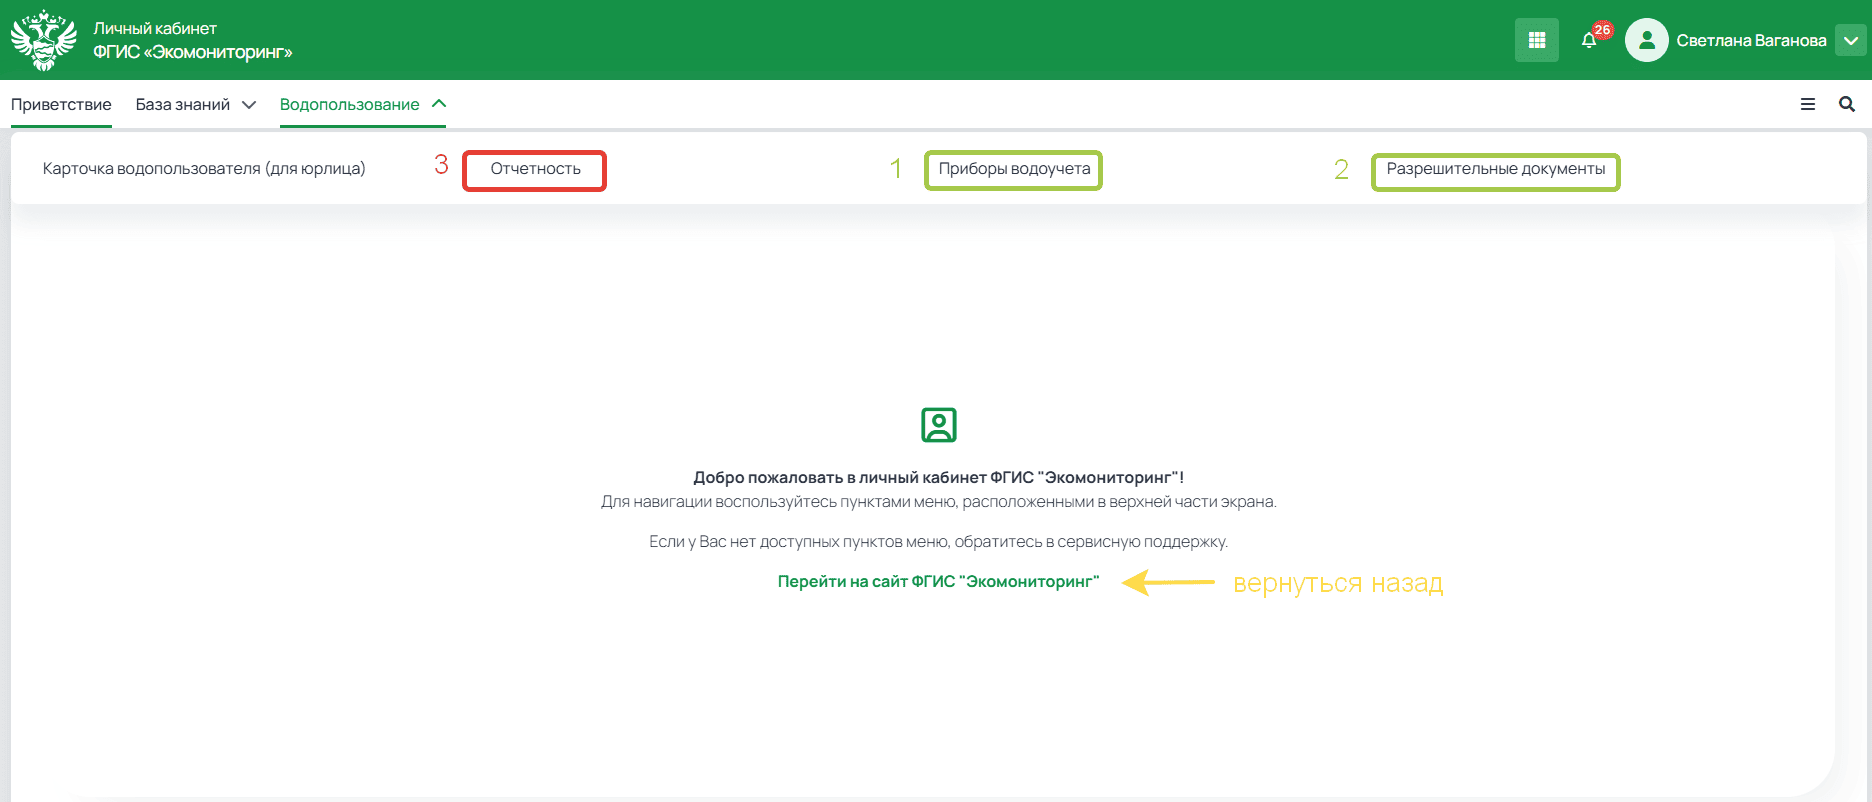The image size is (1872, 802).
Task: Switch to the Приветствие tab
Action: coord(61,105)
